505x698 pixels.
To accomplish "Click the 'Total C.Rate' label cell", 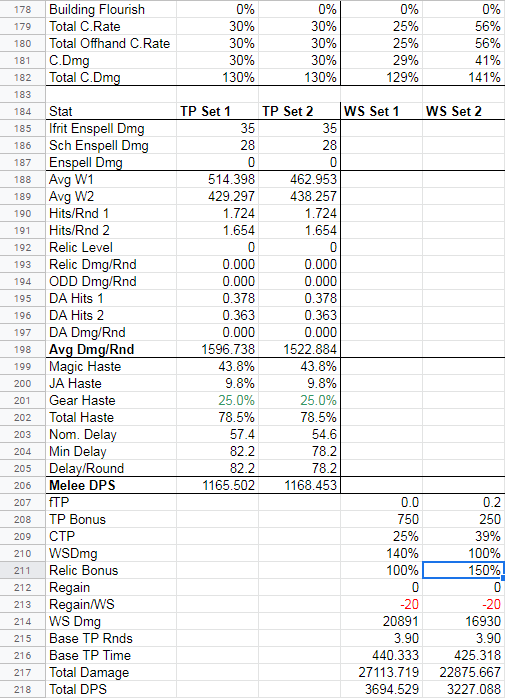I will [x=111, y=26].
